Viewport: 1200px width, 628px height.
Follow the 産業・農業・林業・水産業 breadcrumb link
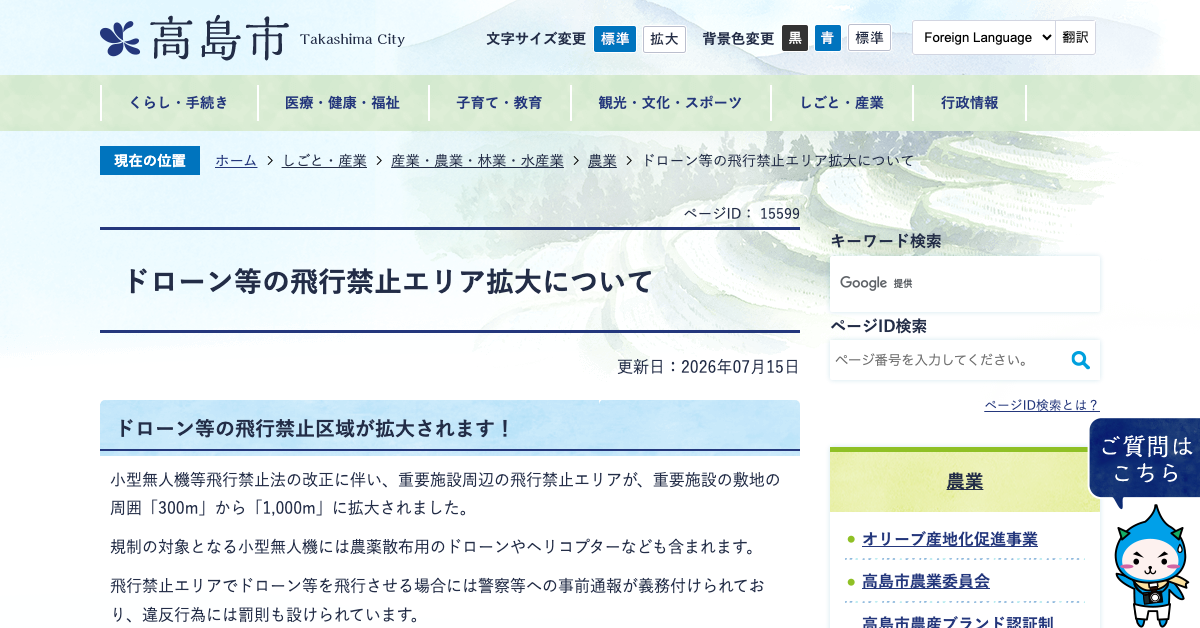477,160
